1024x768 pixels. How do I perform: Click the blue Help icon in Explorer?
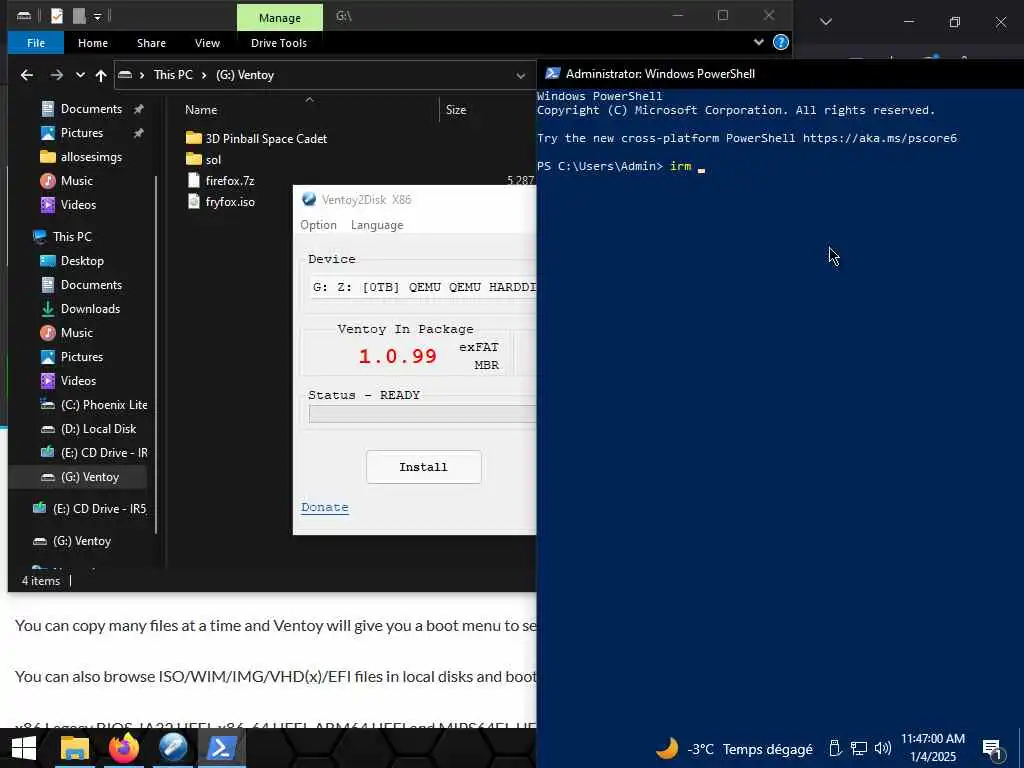click(x=780, y=42)
